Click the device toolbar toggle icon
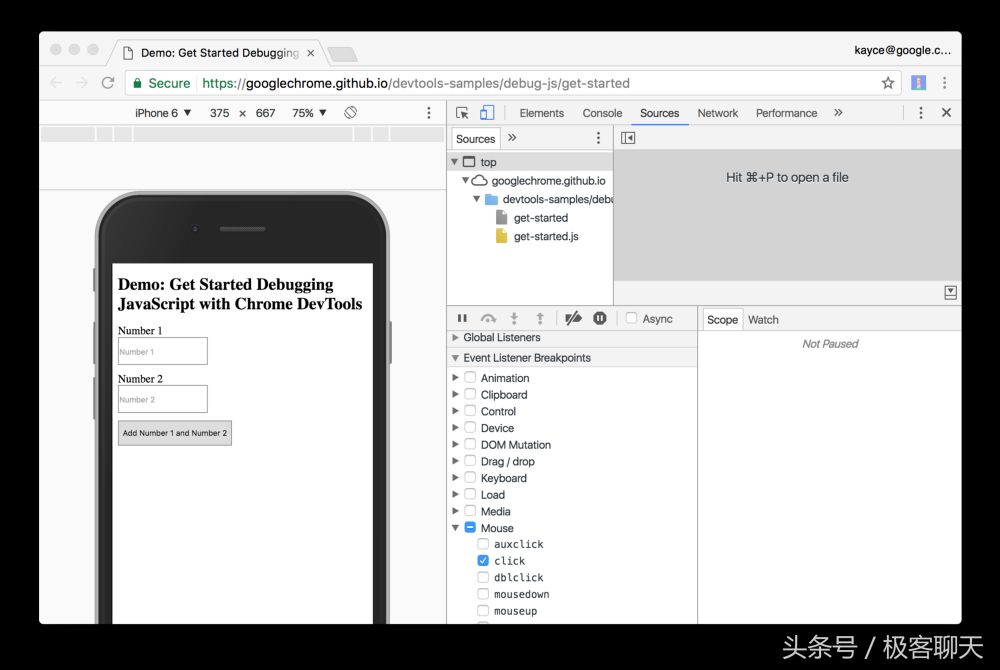Screen dimensions: 1000x670 coord(487,112)
